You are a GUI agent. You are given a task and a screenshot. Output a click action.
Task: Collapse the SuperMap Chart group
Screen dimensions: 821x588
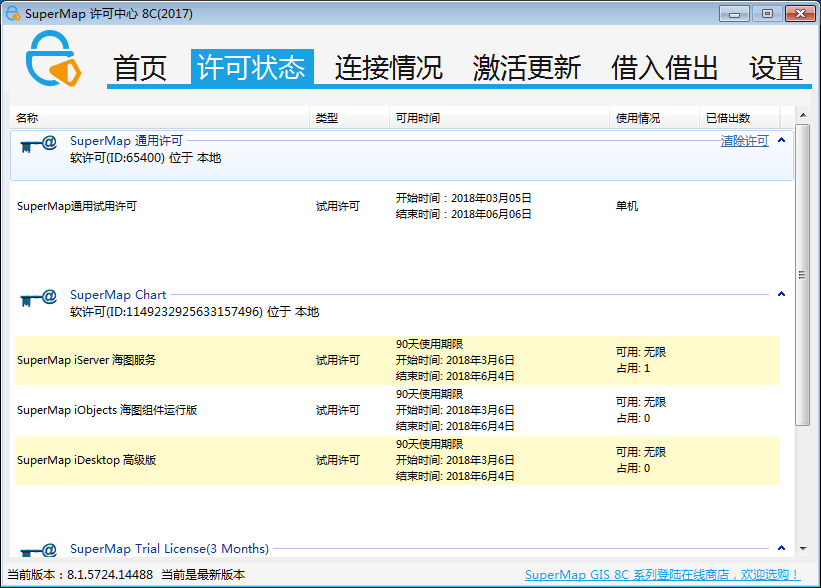[x=781, y=294]
